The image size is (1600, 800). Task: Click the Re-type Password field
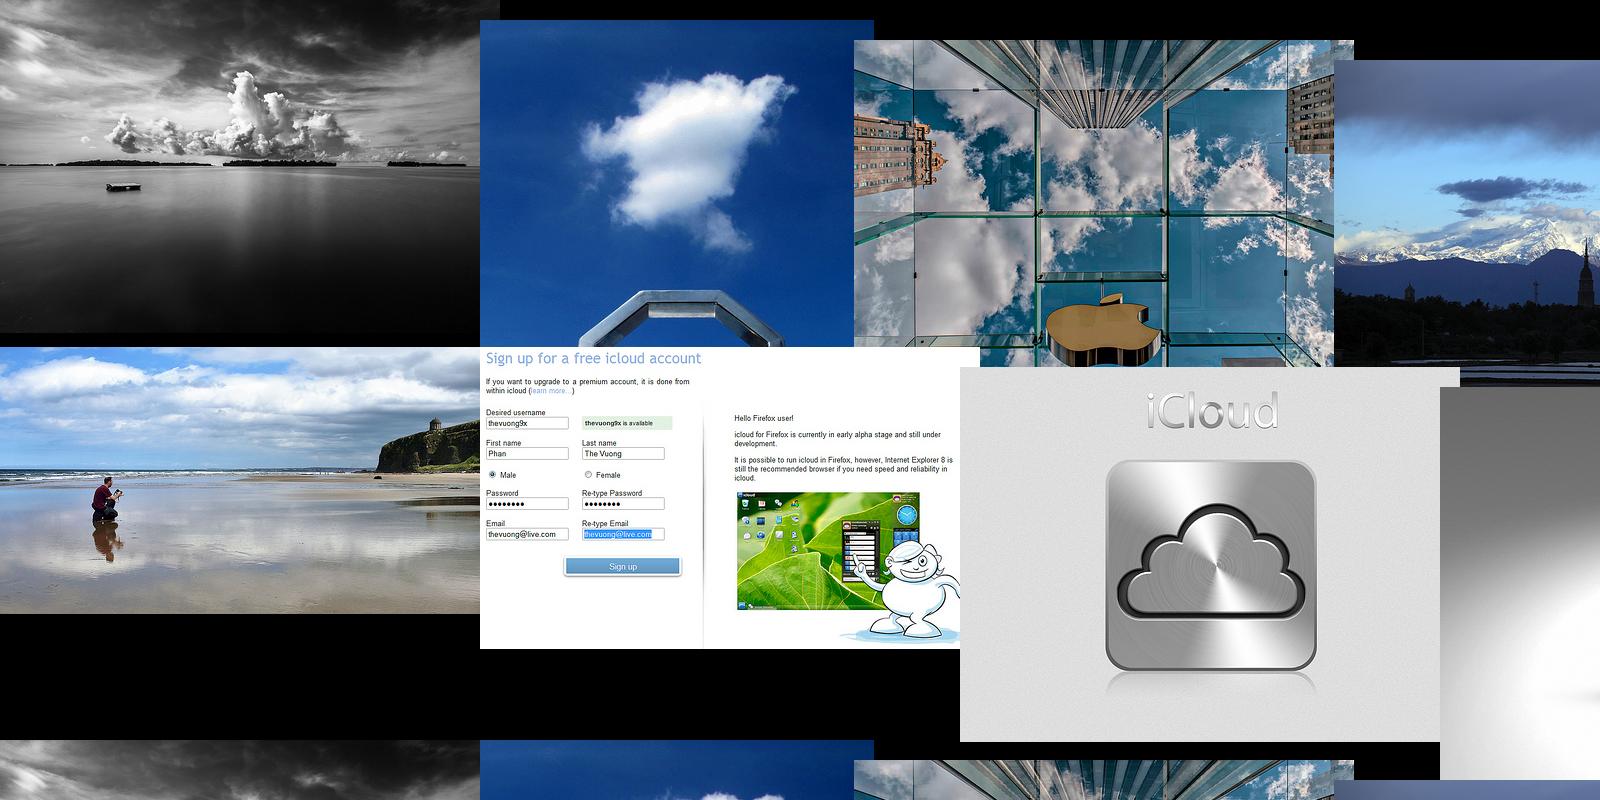click(x=623, y=504)
